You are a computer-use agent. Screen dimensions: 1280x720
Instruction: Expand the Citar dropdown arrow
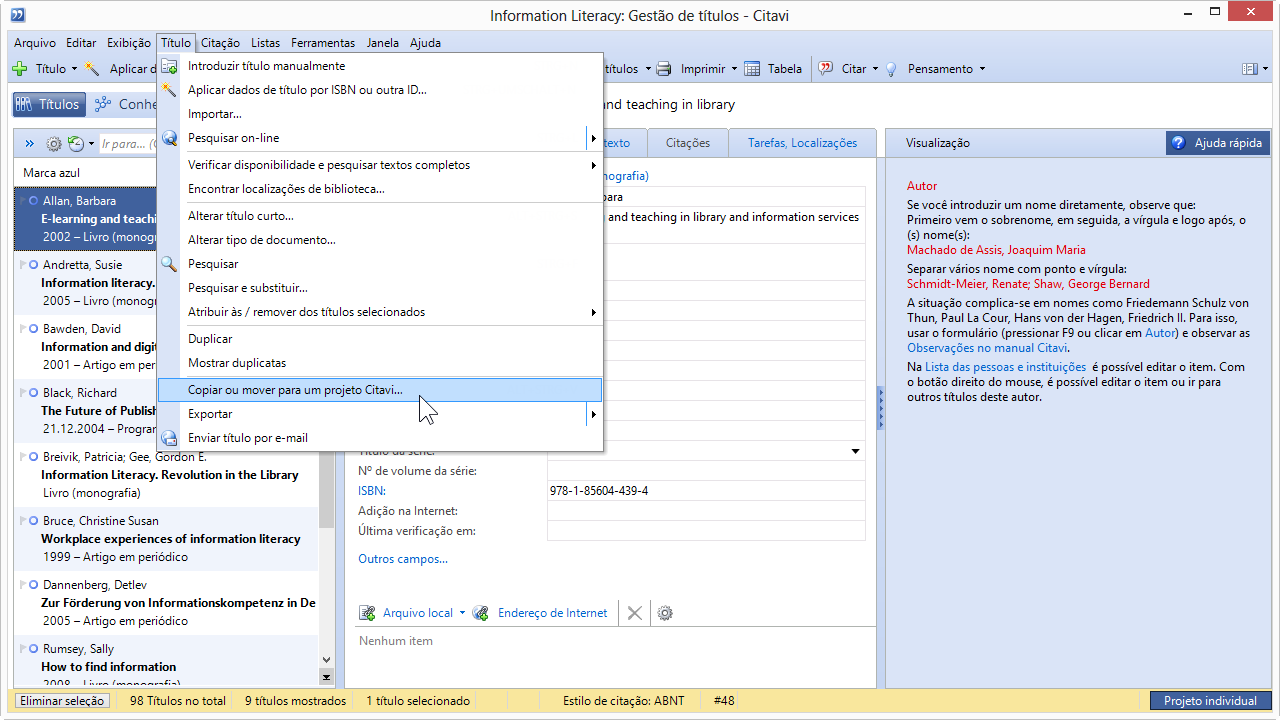(x=875, y=69)
